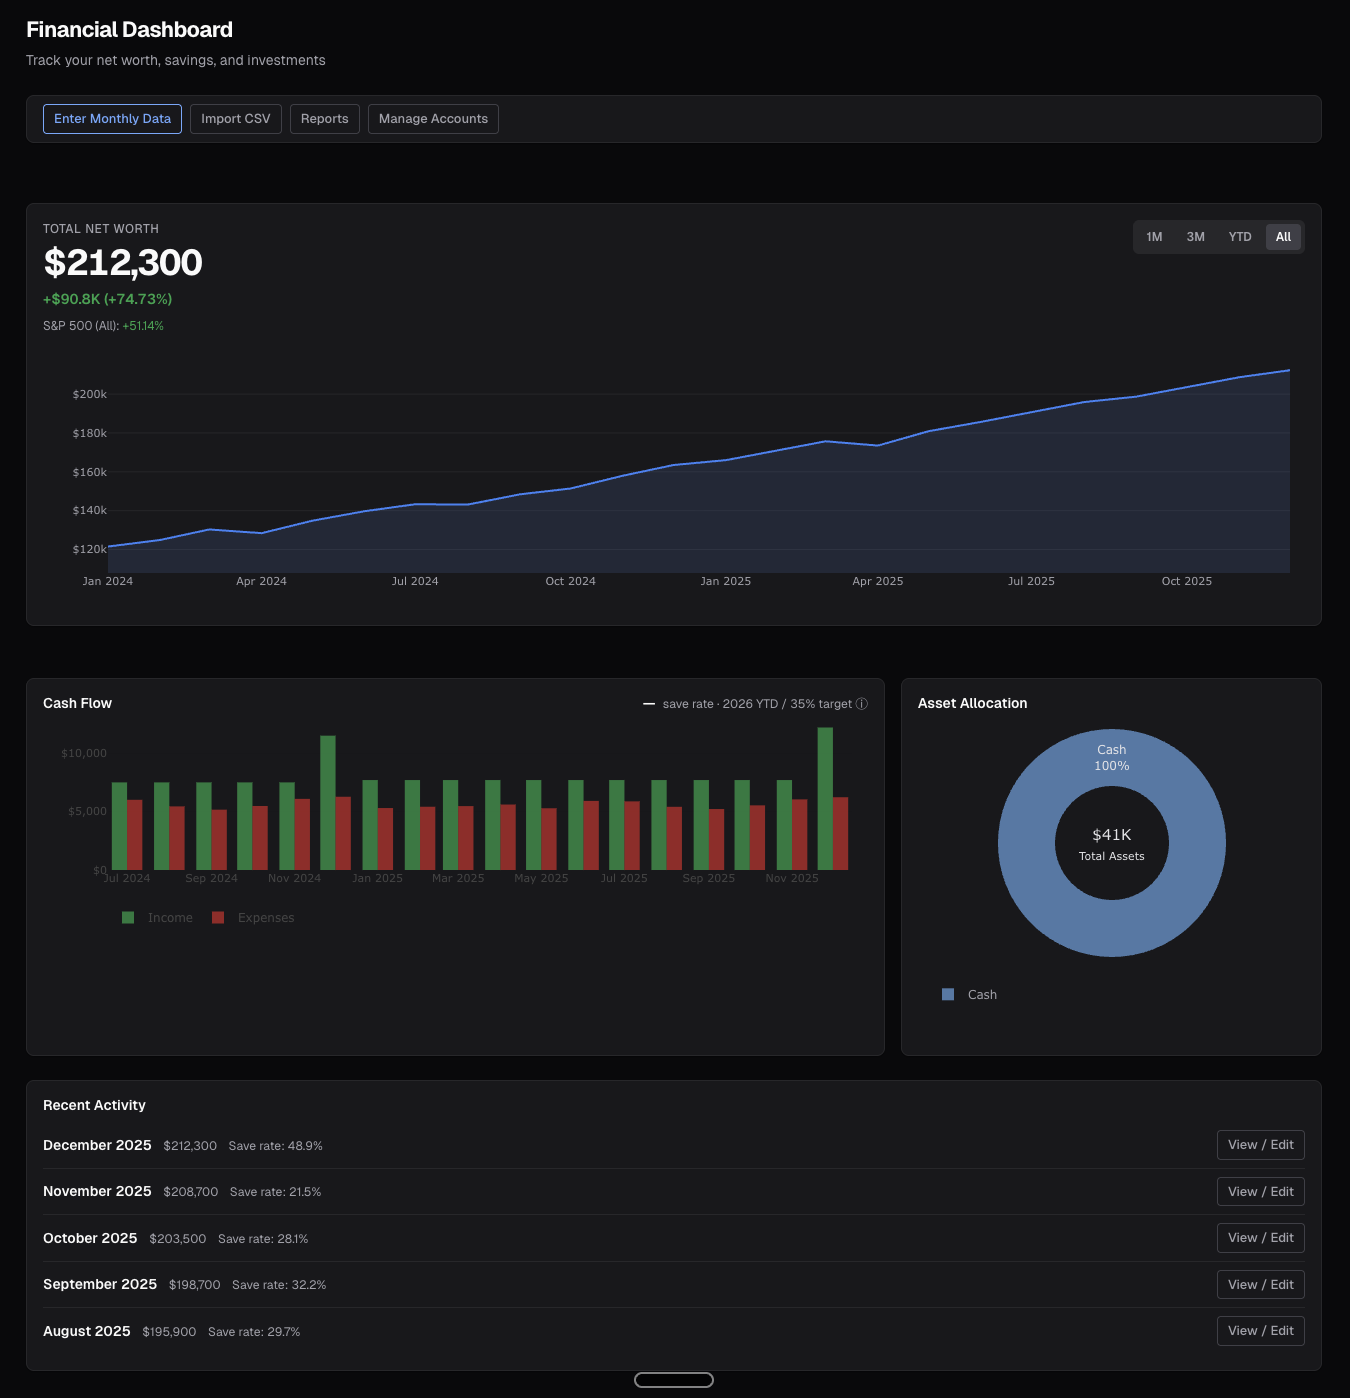Screen dimensions: 1350x1398
Task: Click the December 2025 activity row title
Action: pos(97,1146)
